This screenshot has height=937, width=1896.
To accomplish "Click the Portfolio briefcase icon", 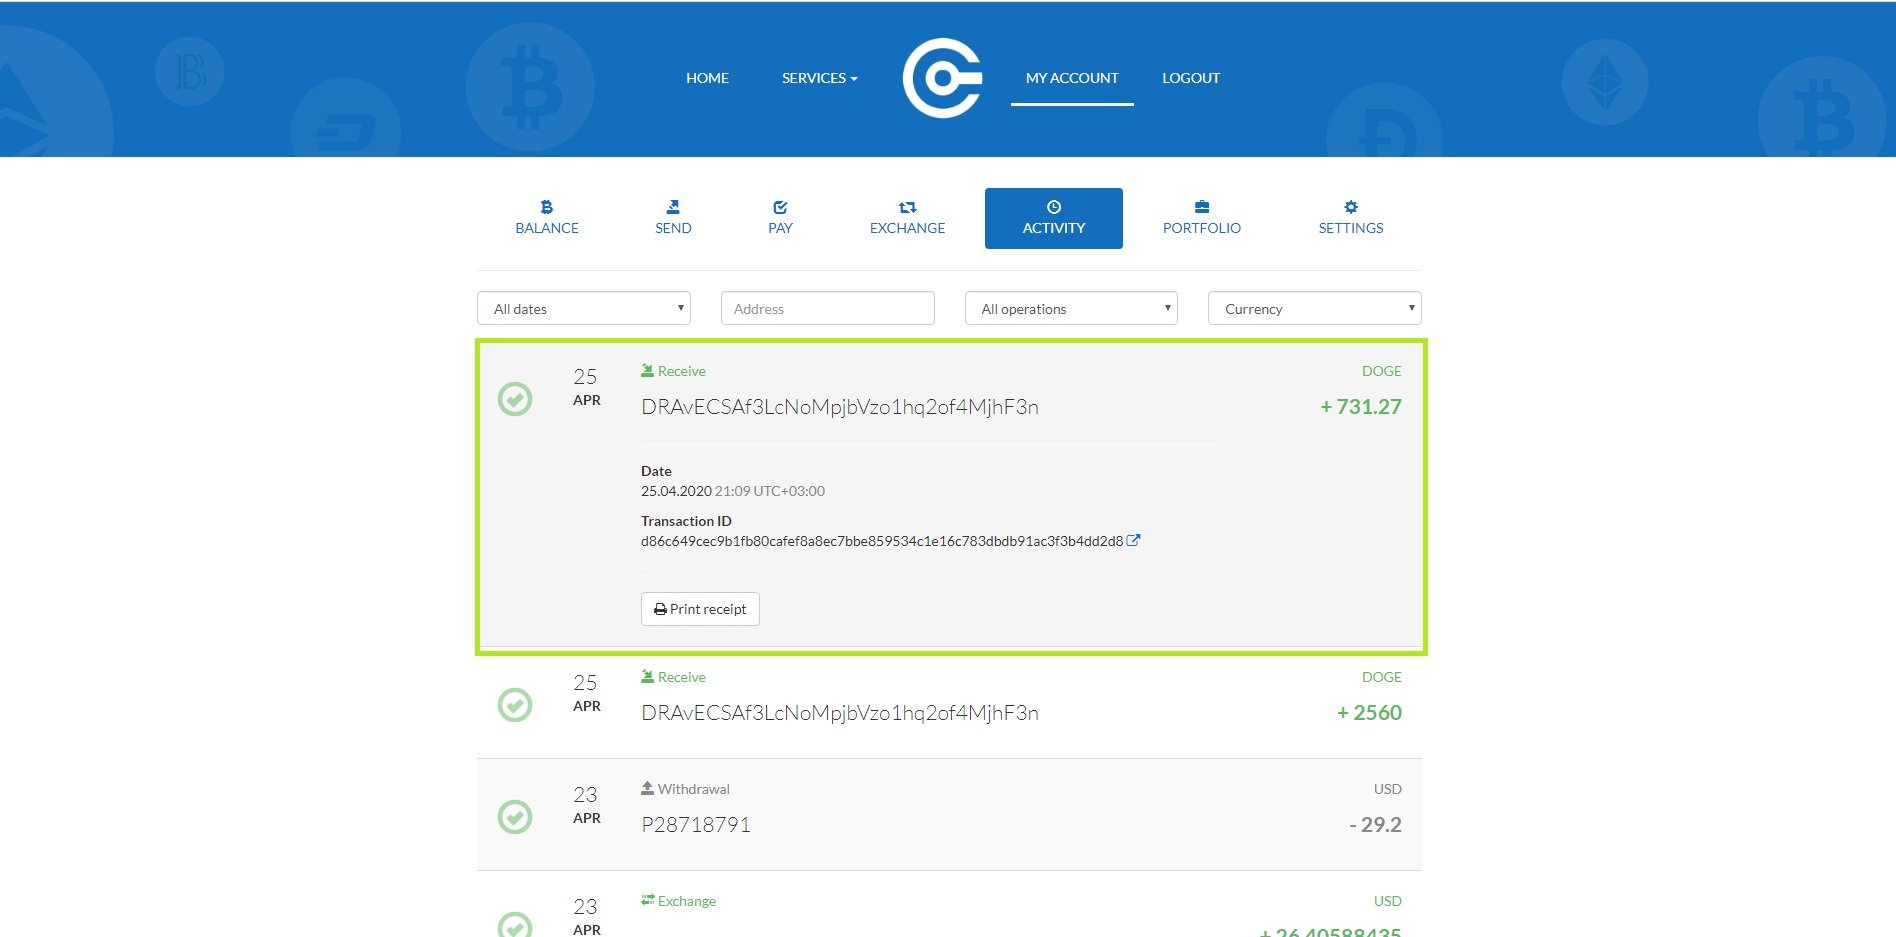I will pos(1201,207).
